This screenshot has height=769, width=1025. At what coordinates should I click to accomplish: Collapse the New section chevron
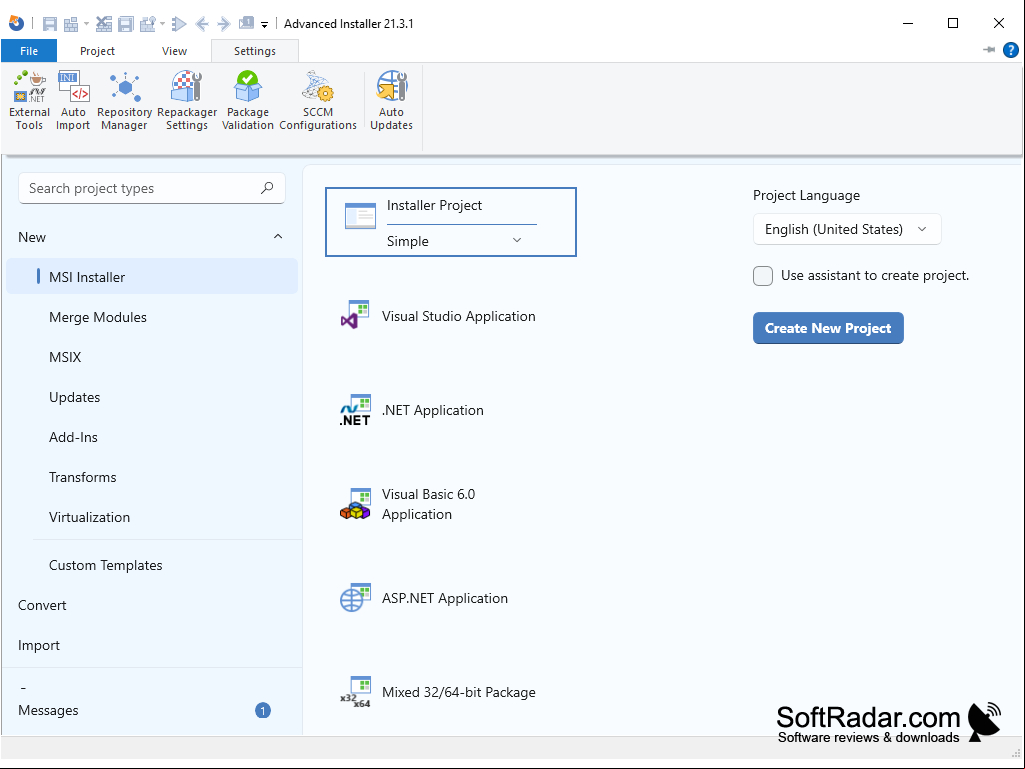[x=278, y=237]
